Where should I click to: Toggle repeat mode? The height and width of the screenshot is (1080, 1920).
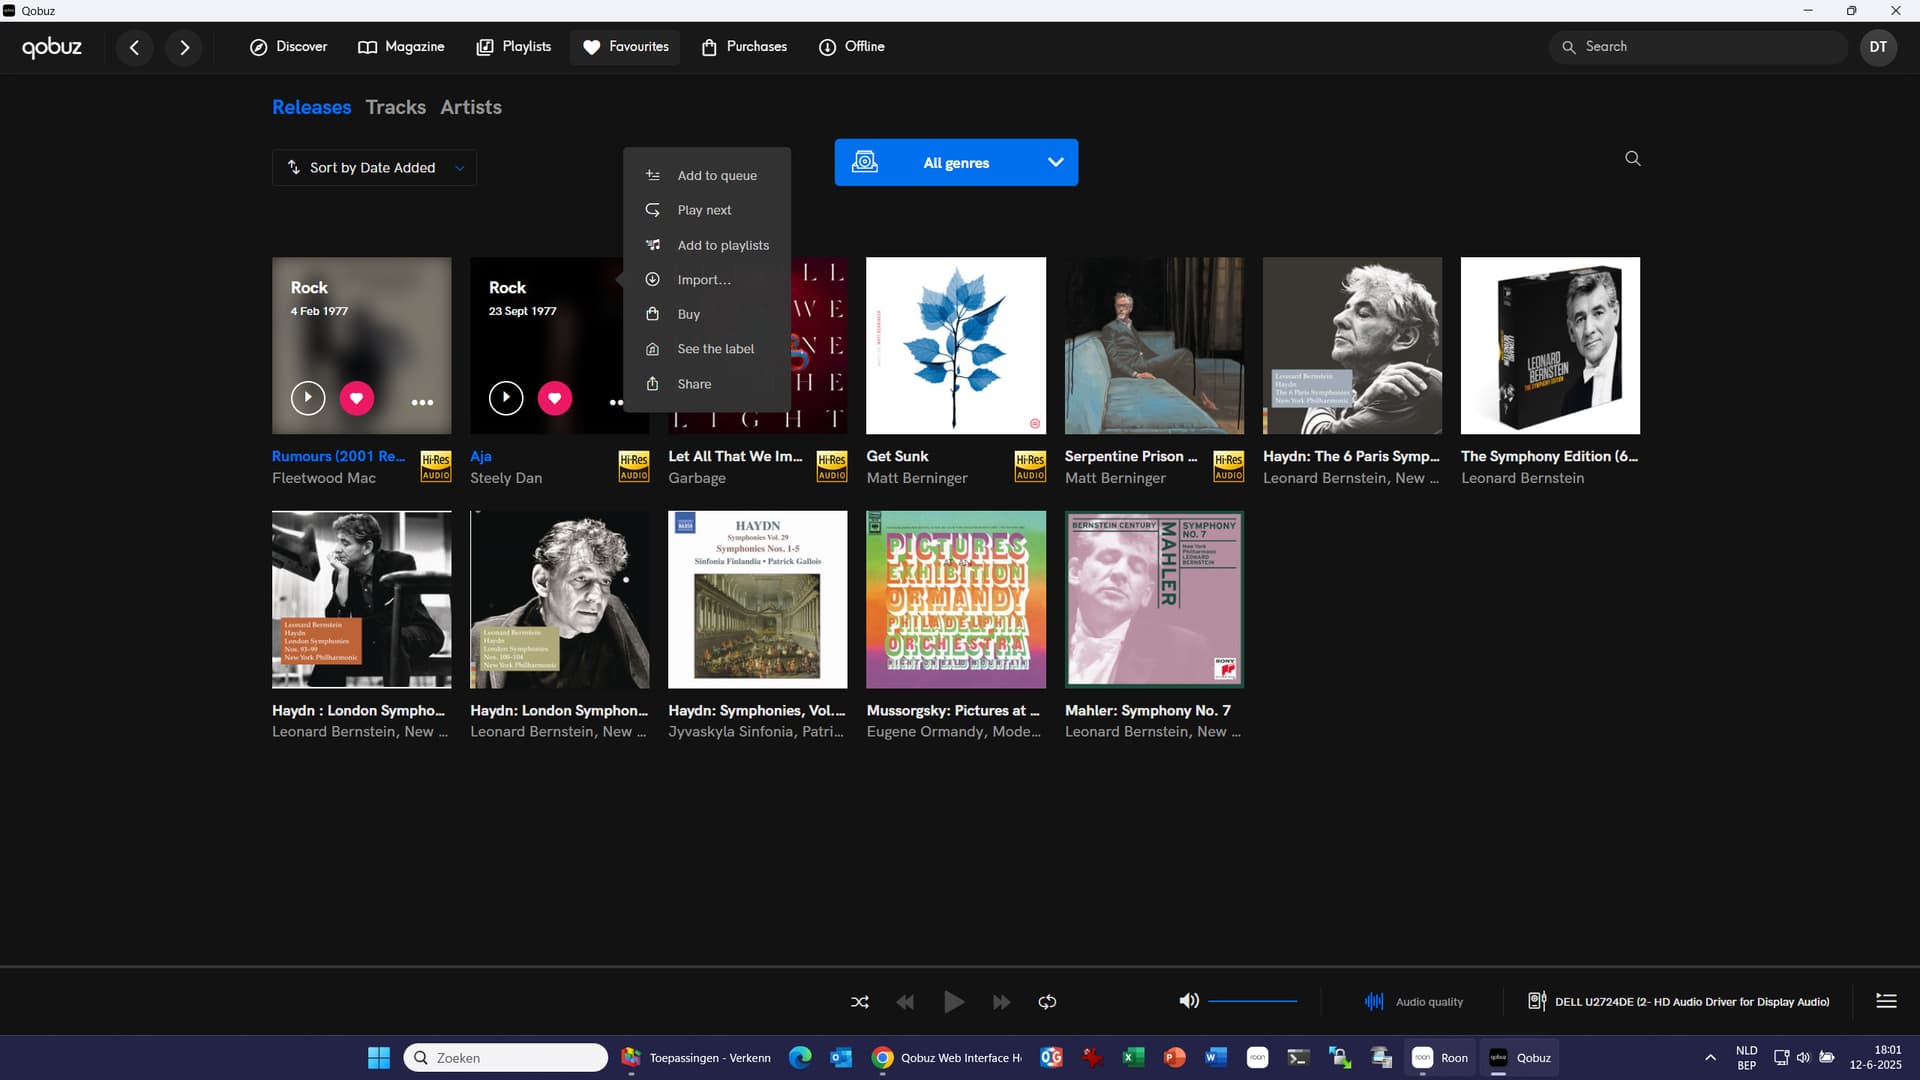pyautogui.click(x=1047, y=1002)
